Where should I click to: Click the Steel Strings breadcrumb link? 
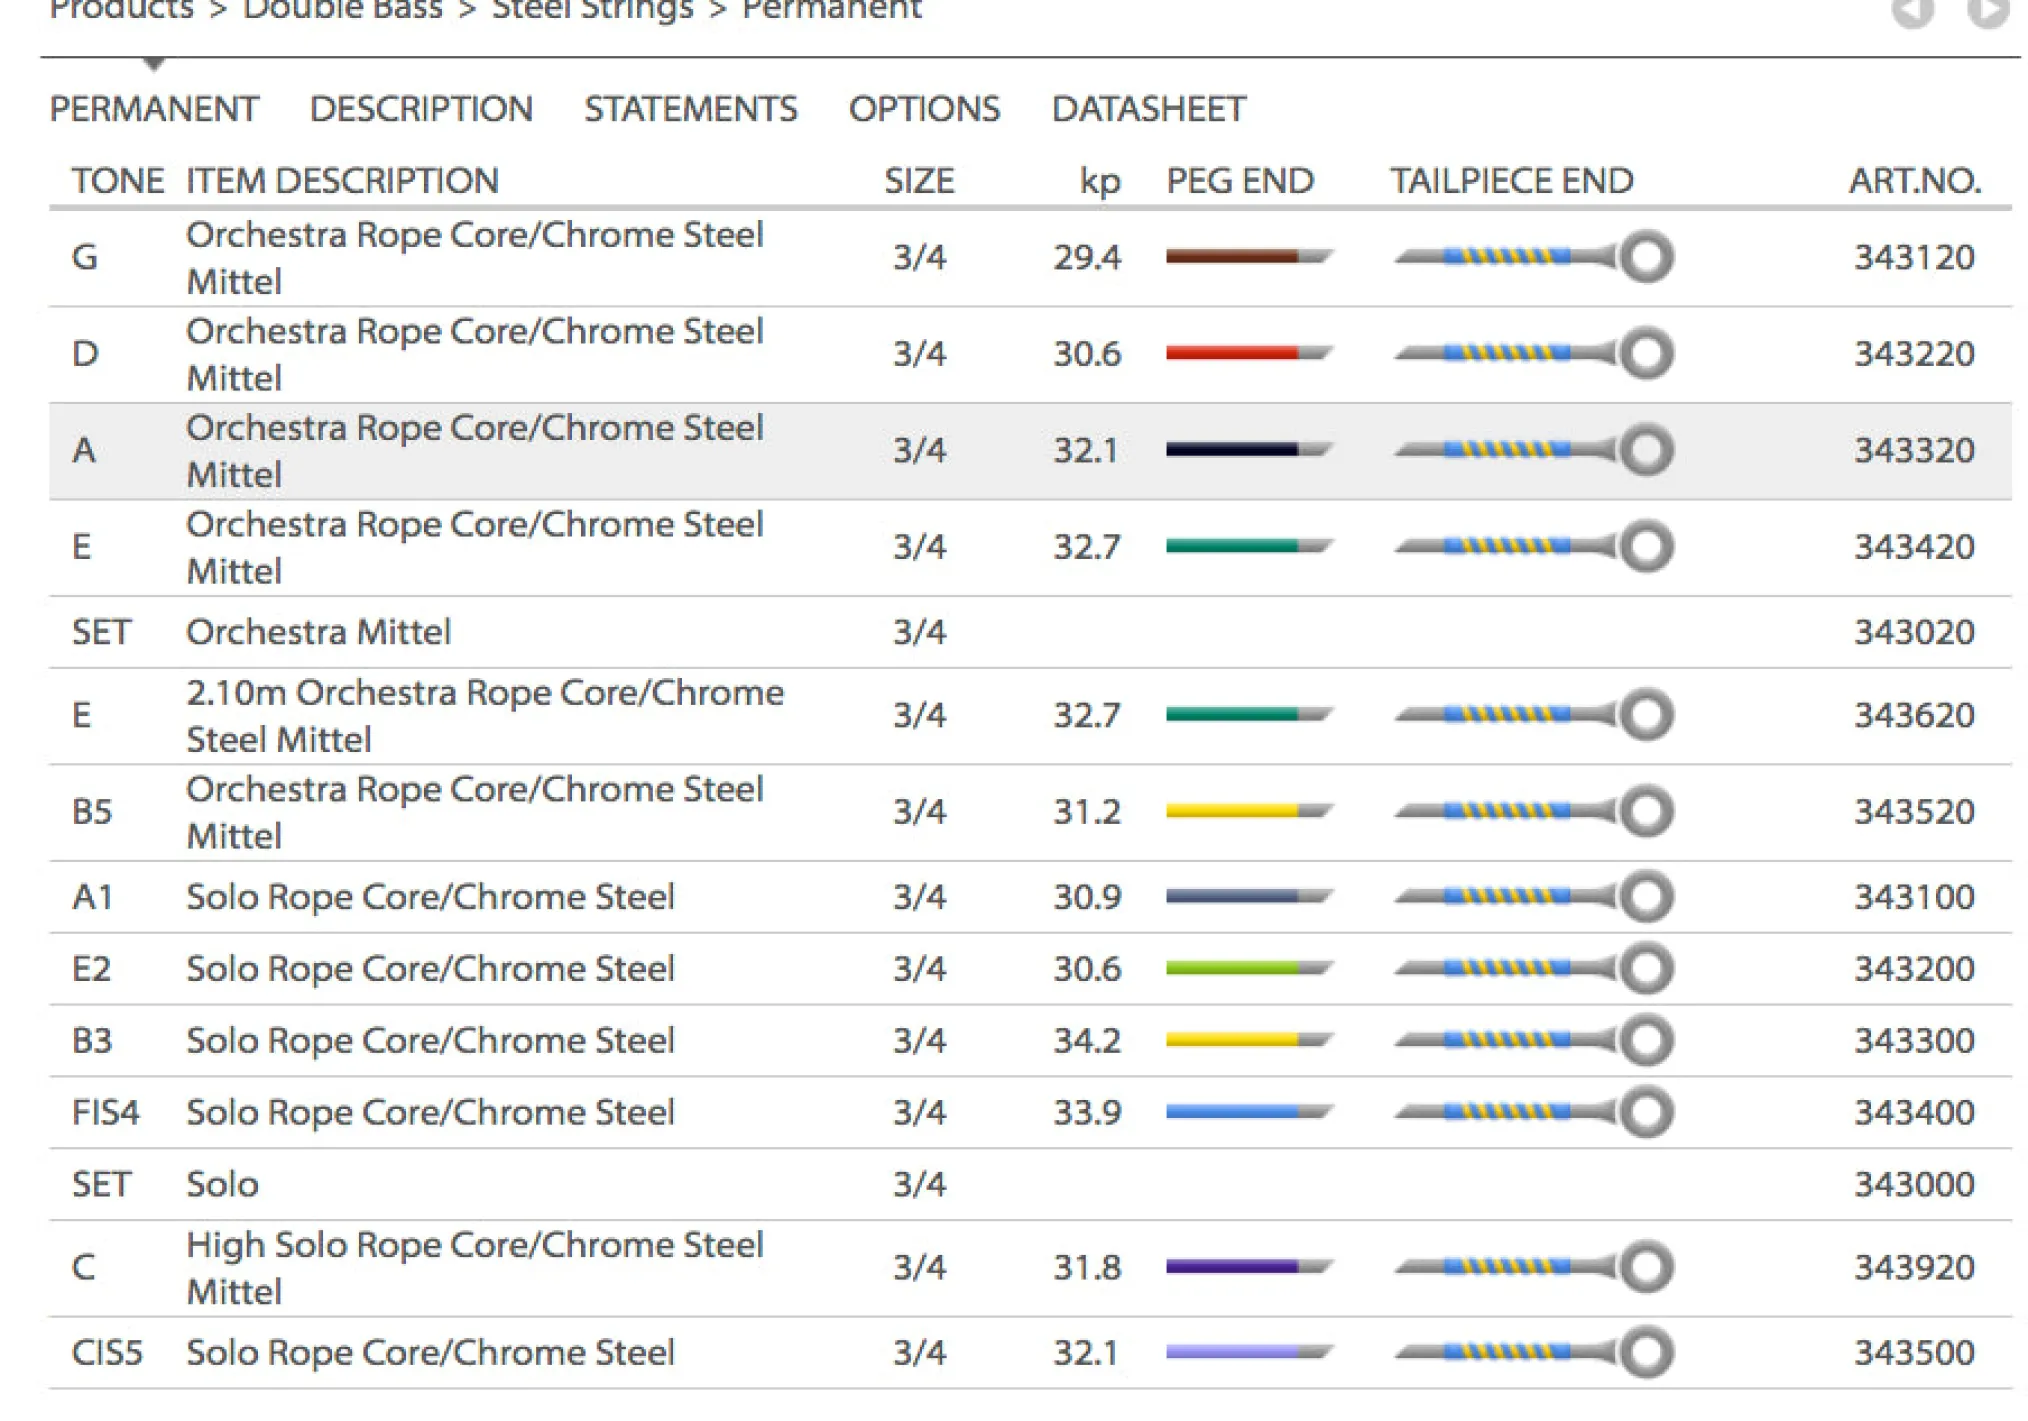pyautogui.click(x=592, y=10)
